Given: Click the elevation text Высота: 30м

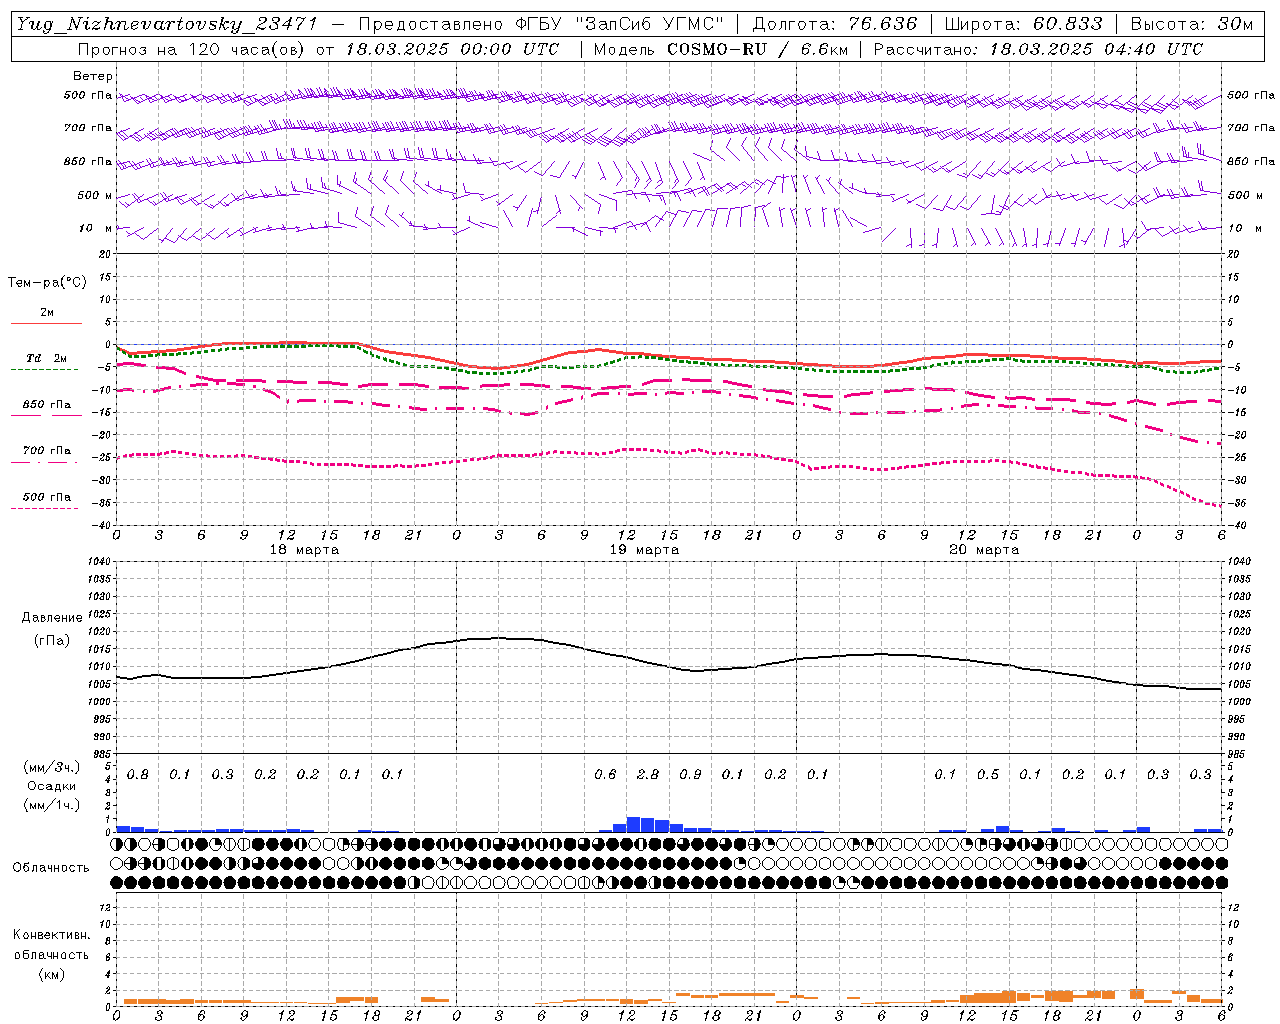Looking at the screenshot, I should pos(1192,24).
